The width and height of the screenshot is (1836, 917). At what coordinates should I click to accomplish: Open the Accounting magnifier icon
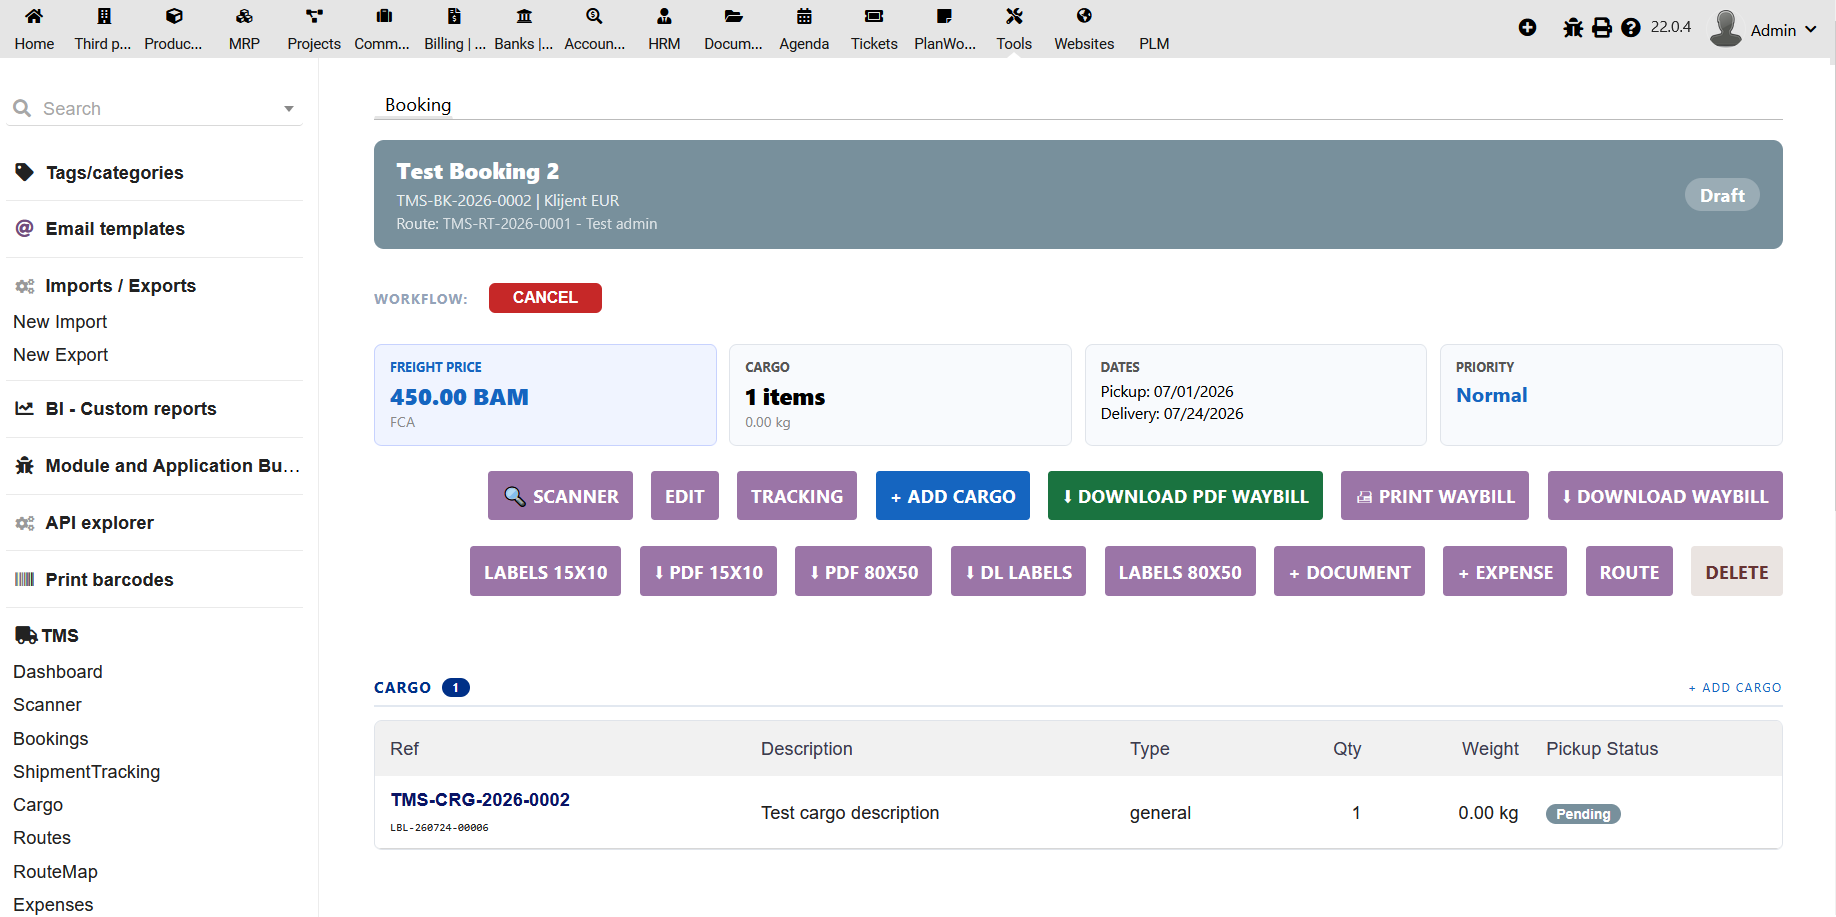tap(594, 16)
